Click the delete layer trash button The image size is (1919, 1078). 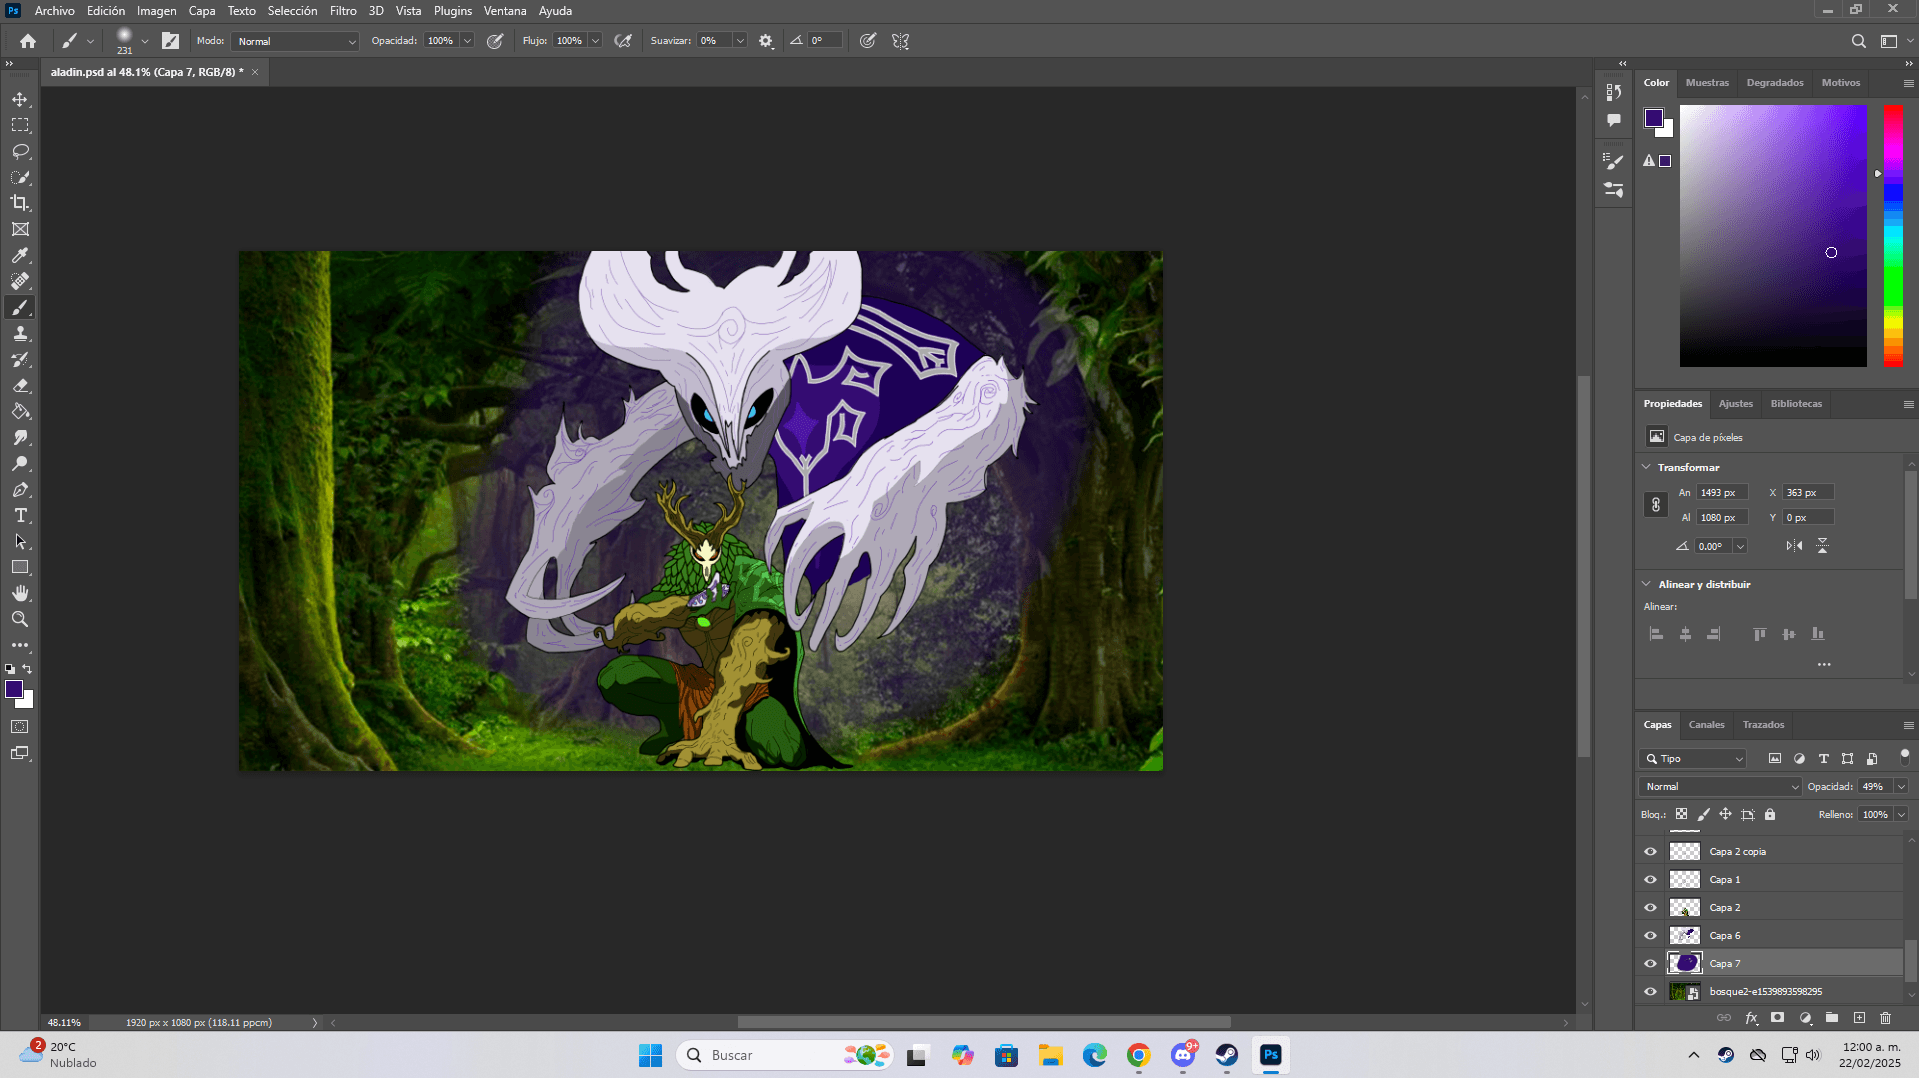pos(1885,1018)
